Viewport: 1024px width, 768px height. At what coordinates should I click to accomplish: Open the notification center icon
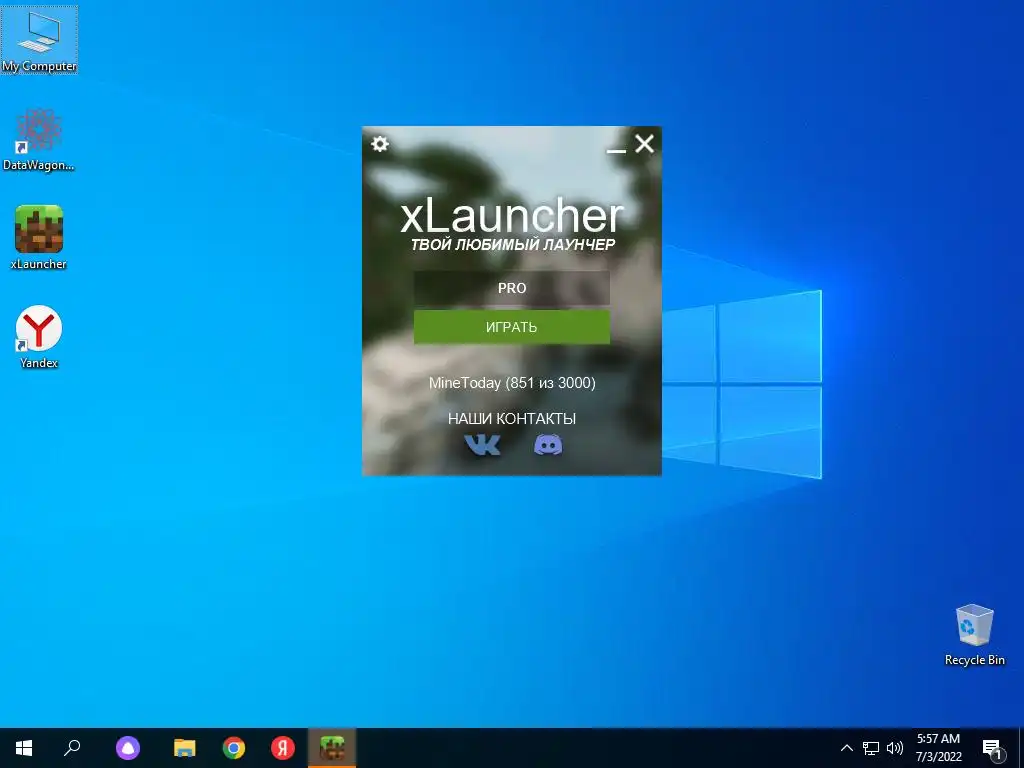coord(992,749)
